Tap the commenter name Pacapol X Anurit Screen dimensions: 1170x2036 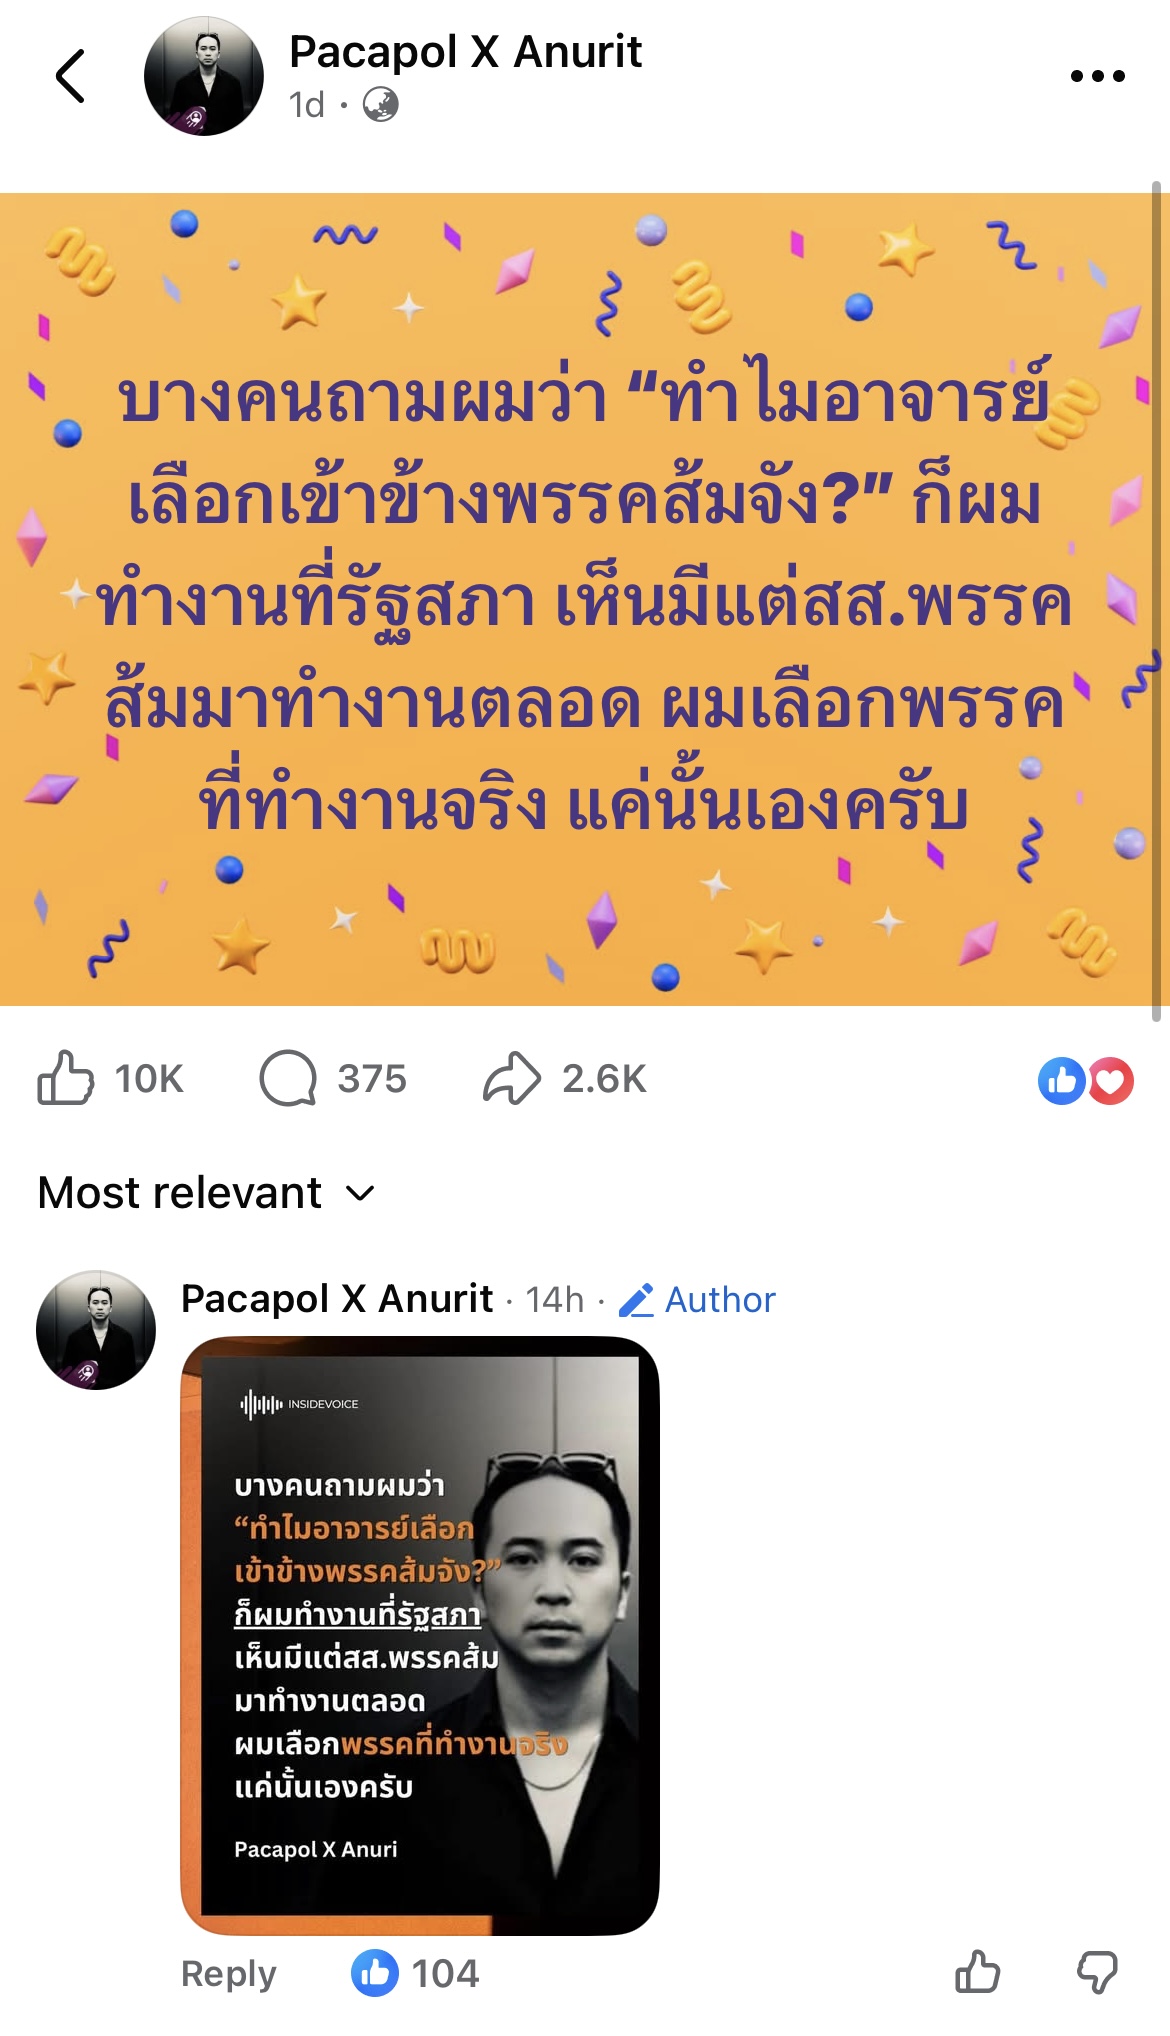337,1298
